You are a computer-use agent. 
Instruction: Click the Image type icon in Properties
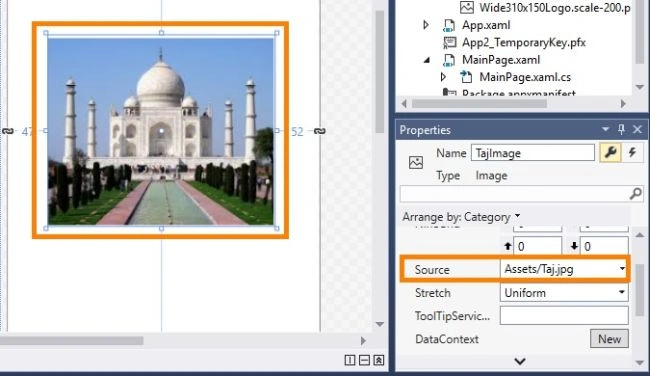416,163
